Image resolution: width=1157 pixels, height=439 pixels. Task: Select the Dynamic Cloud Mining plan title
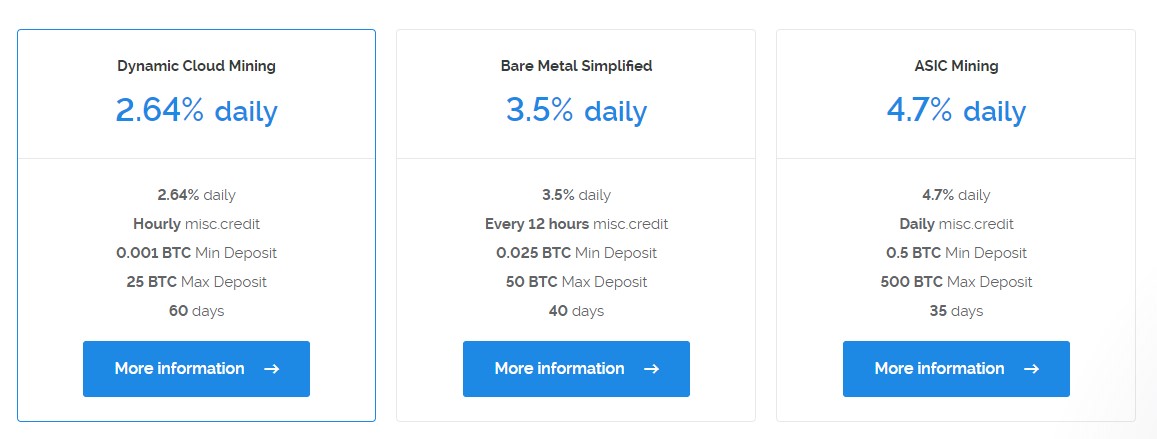click(x=196, y=66)
